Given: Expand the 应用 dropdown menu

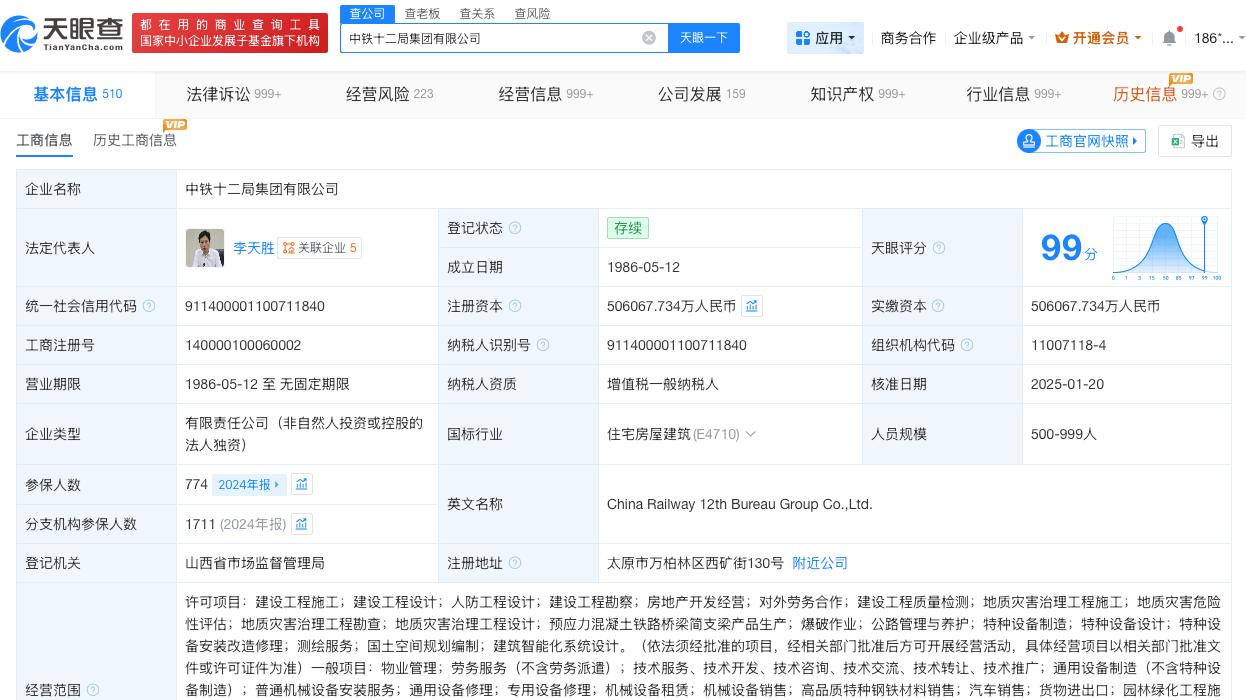Looking at the screenshot, I should [x=825, y=37].
